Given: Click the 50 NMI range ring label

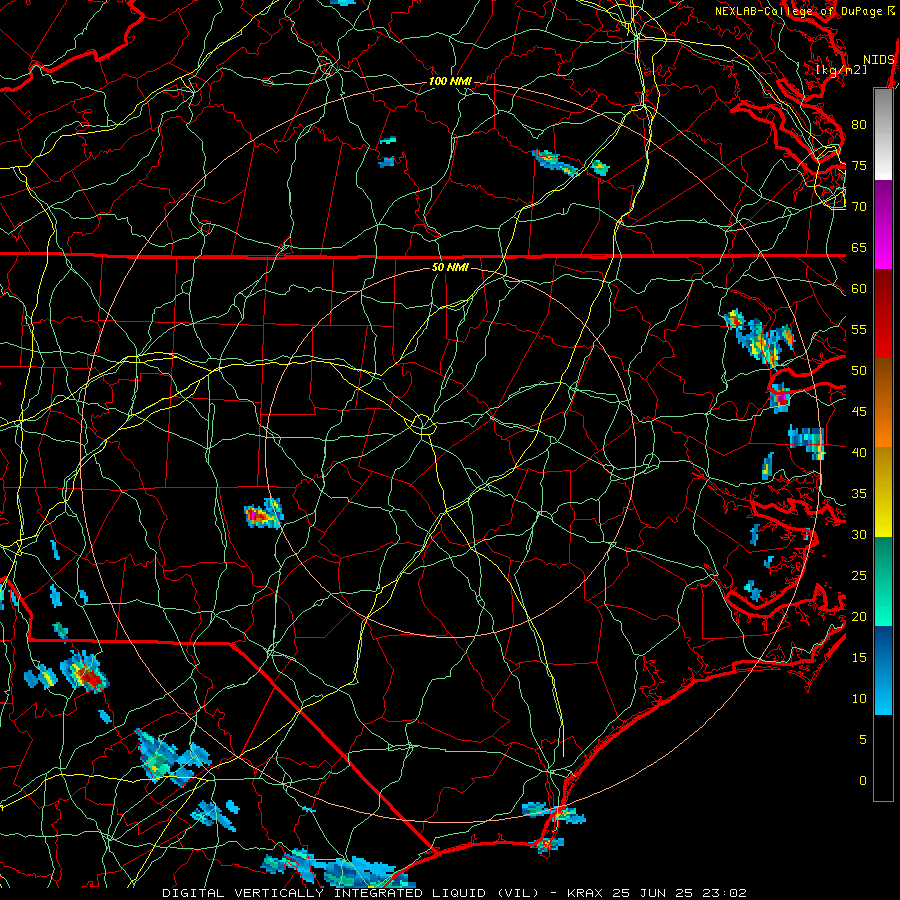Looking at the screenshot, I should [450, 267].
